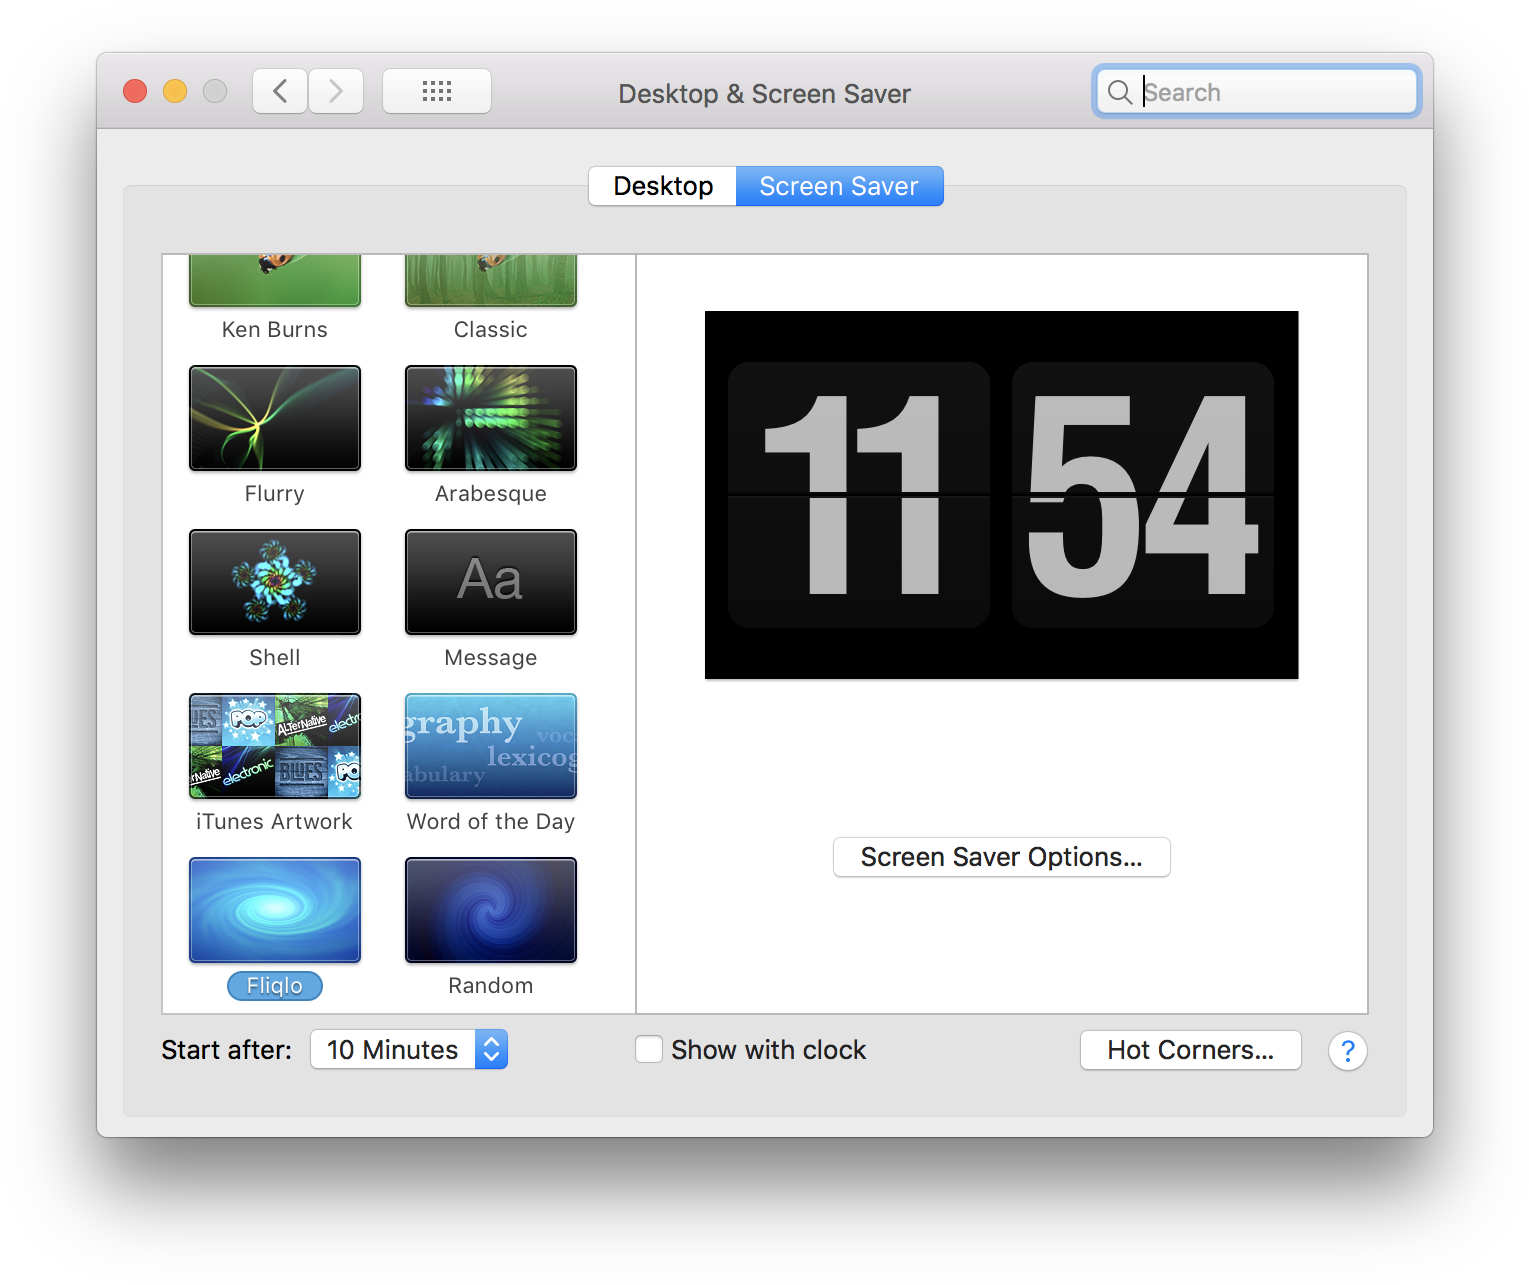Screen dimensions: 1529x1285
Task: Open Screen Saver Options
Action: [1001, 857]
